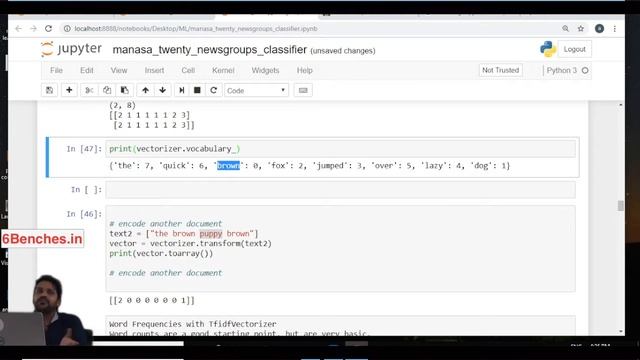Move selected cell down arrow

tap(162, 90)
